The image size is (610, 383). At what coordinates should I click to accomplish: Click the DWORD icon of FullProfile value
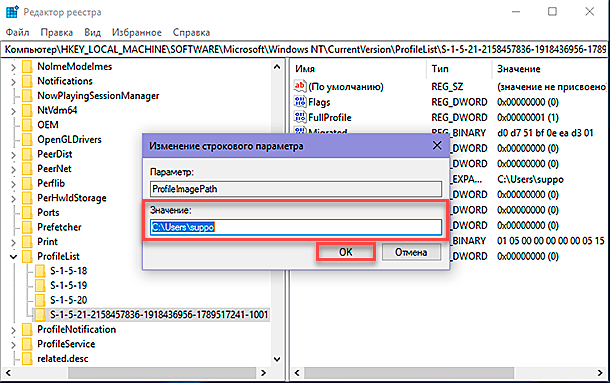[x=300, y=117]
